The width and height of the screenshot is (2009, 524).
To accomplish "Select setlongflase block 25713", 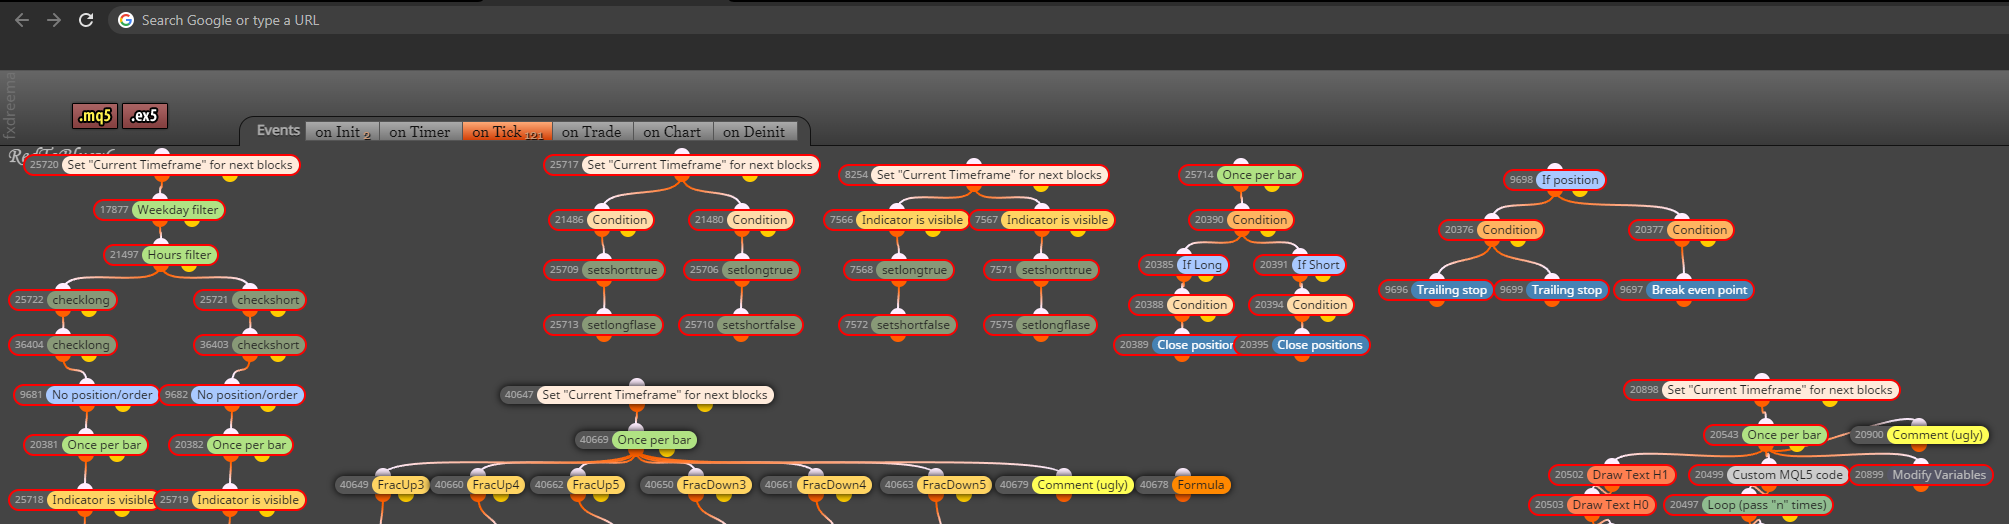I will [603, 325].
